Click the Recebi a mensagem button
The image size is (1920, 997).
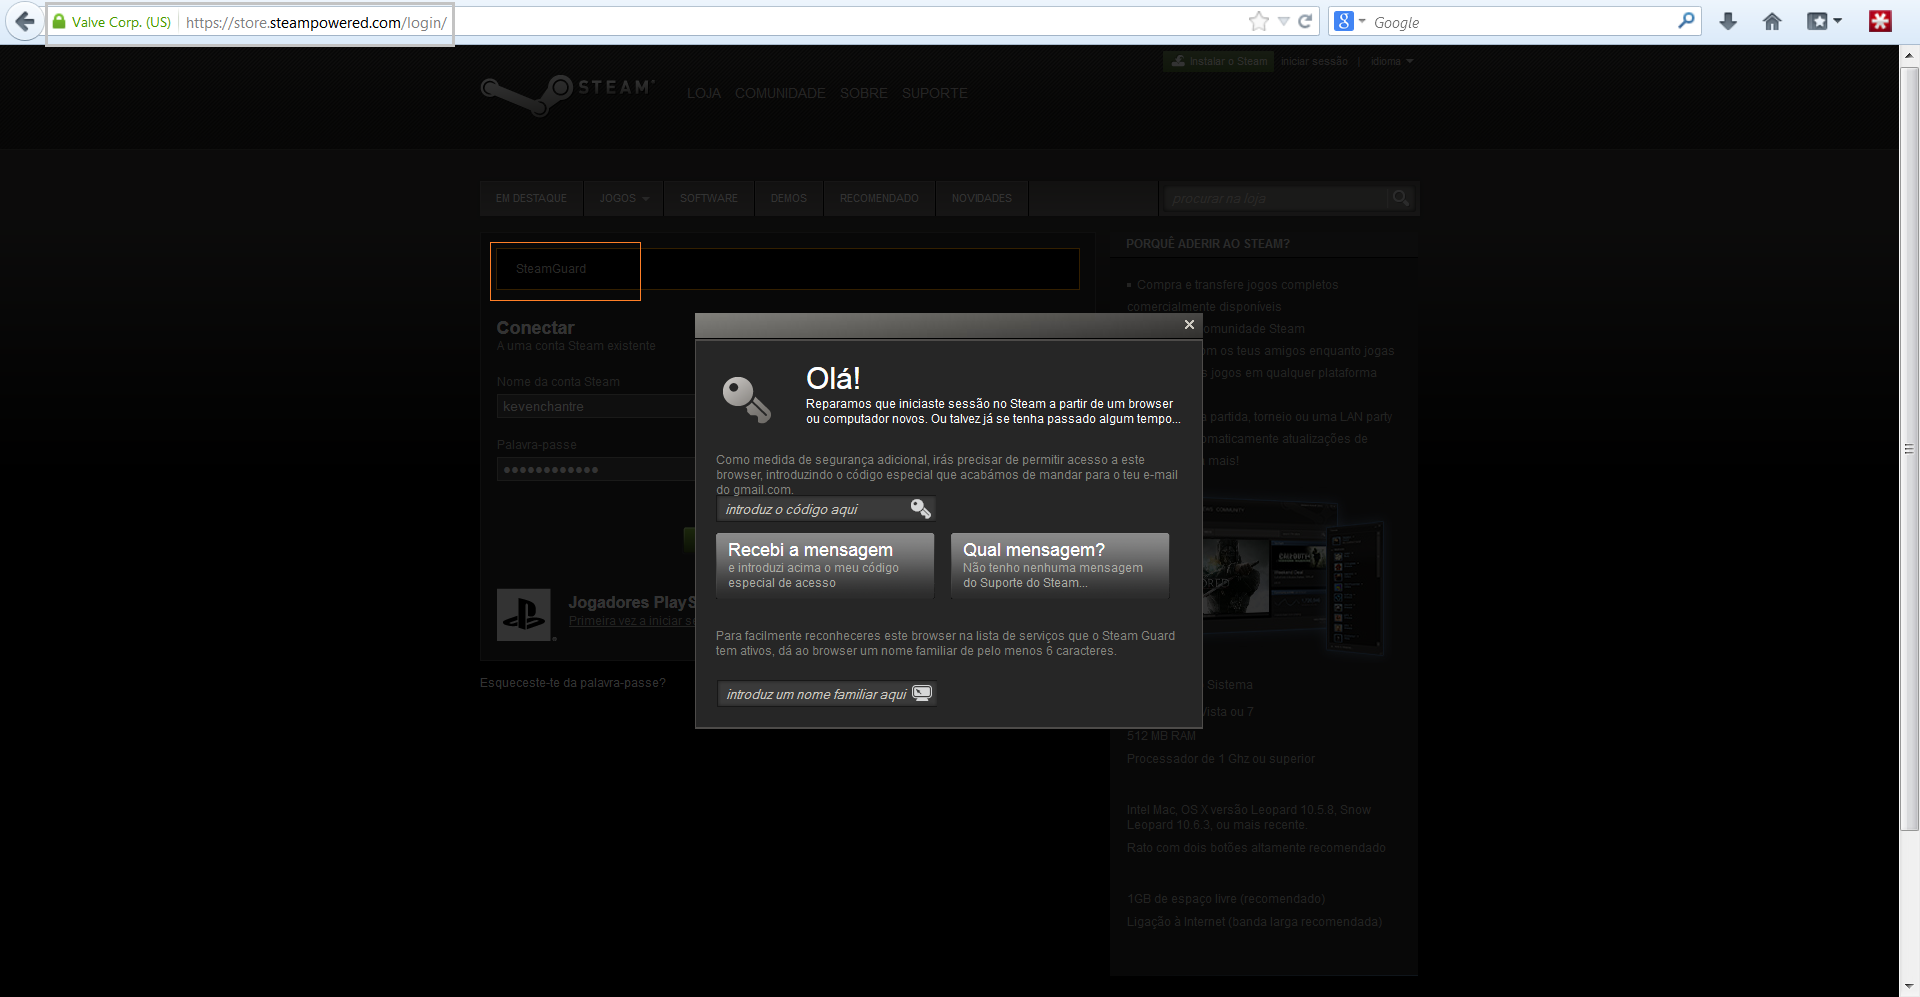(x=825, y=565)
